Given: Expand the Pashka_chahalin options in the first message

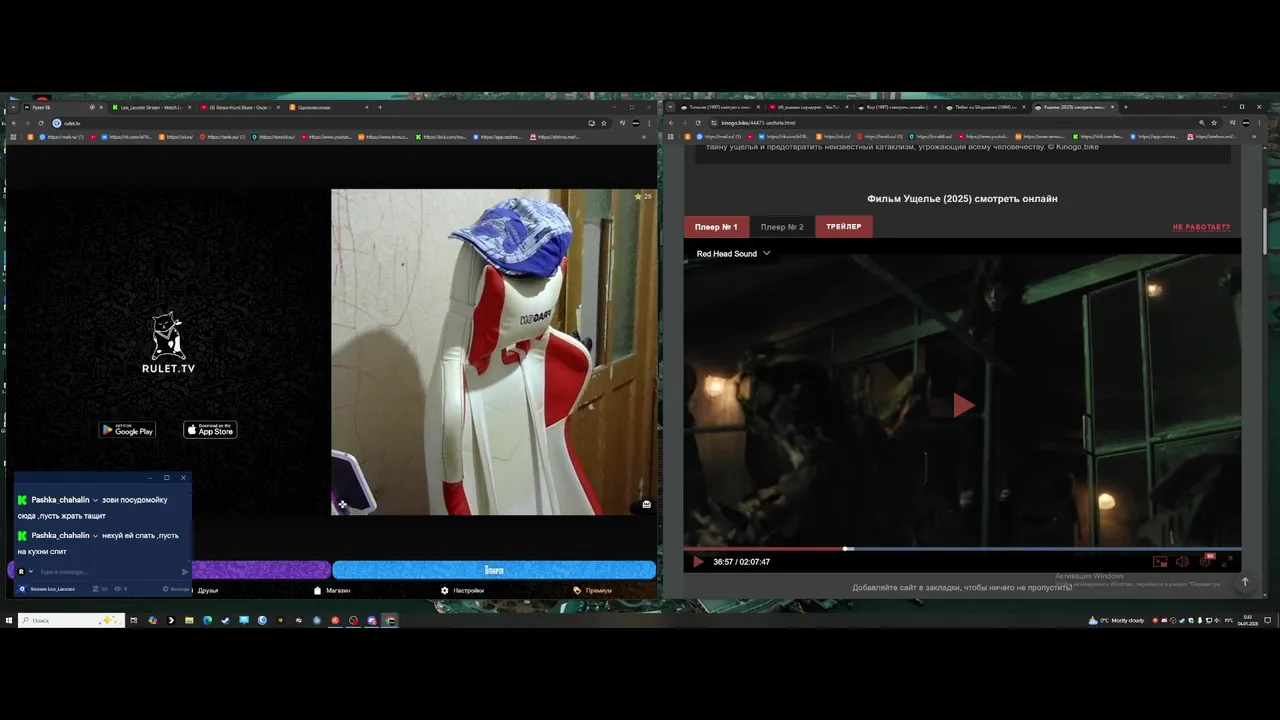Looking at the screenshot, I should (x=95, y=500).
